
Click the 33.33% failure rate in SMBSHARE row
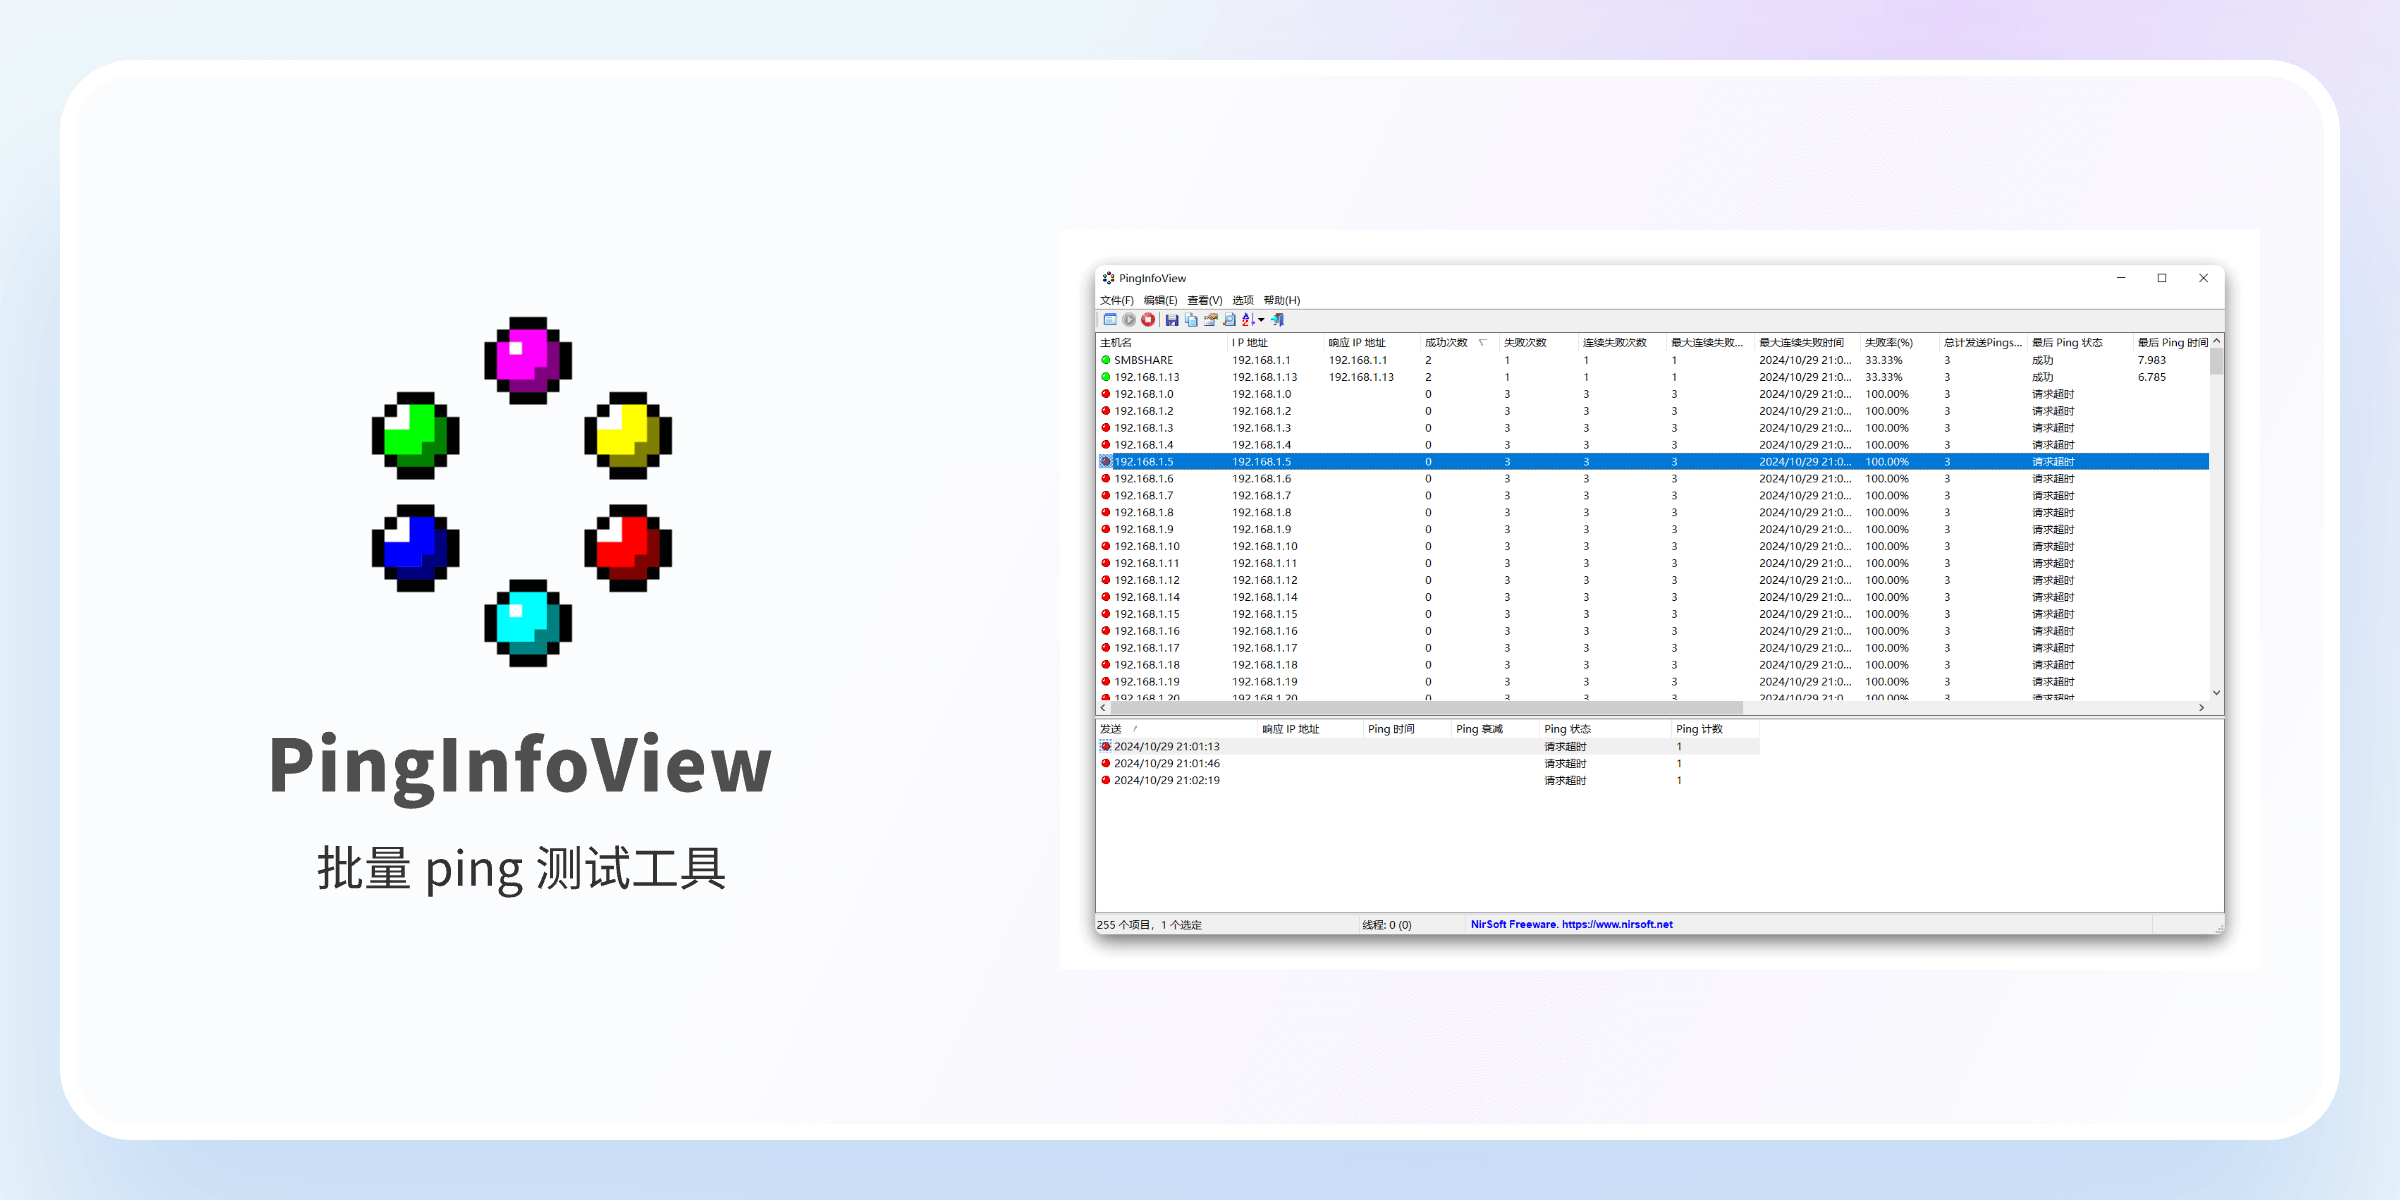pos(1883,360)
